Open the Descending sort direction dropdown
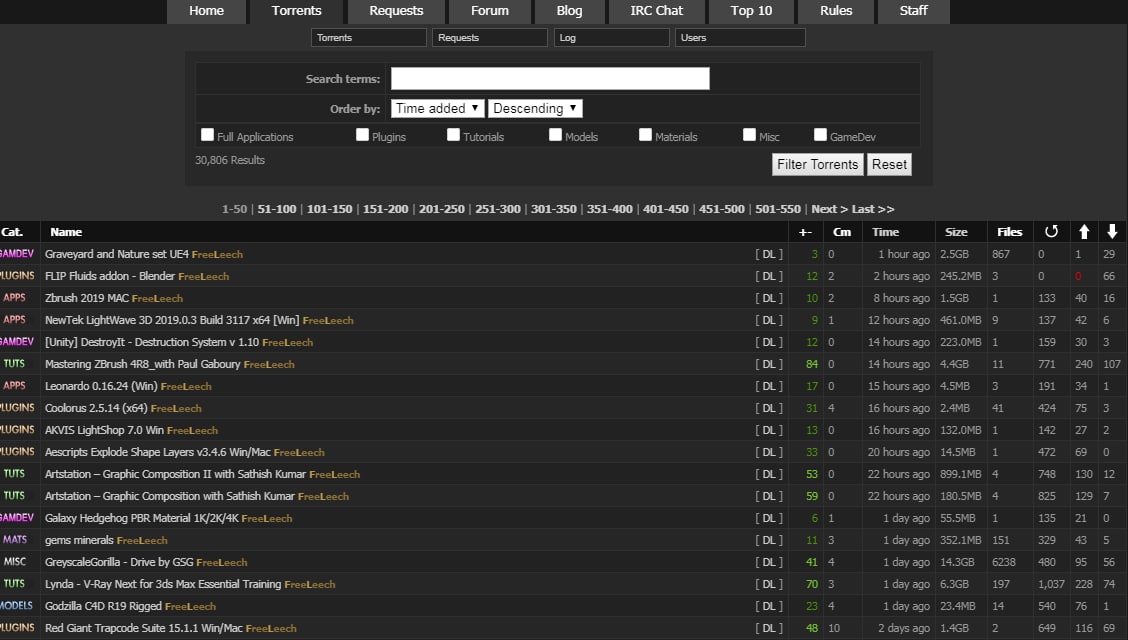 tap(535, 109)
